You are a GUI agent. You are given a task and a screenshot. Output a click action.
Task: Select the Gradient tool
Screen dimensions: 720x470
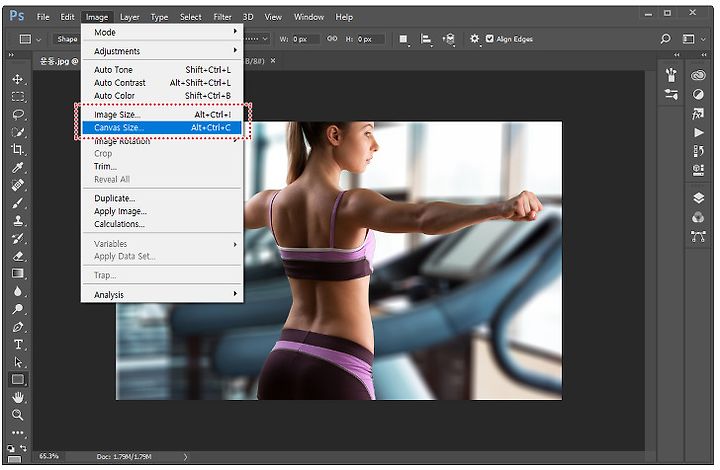click(17, 274)
